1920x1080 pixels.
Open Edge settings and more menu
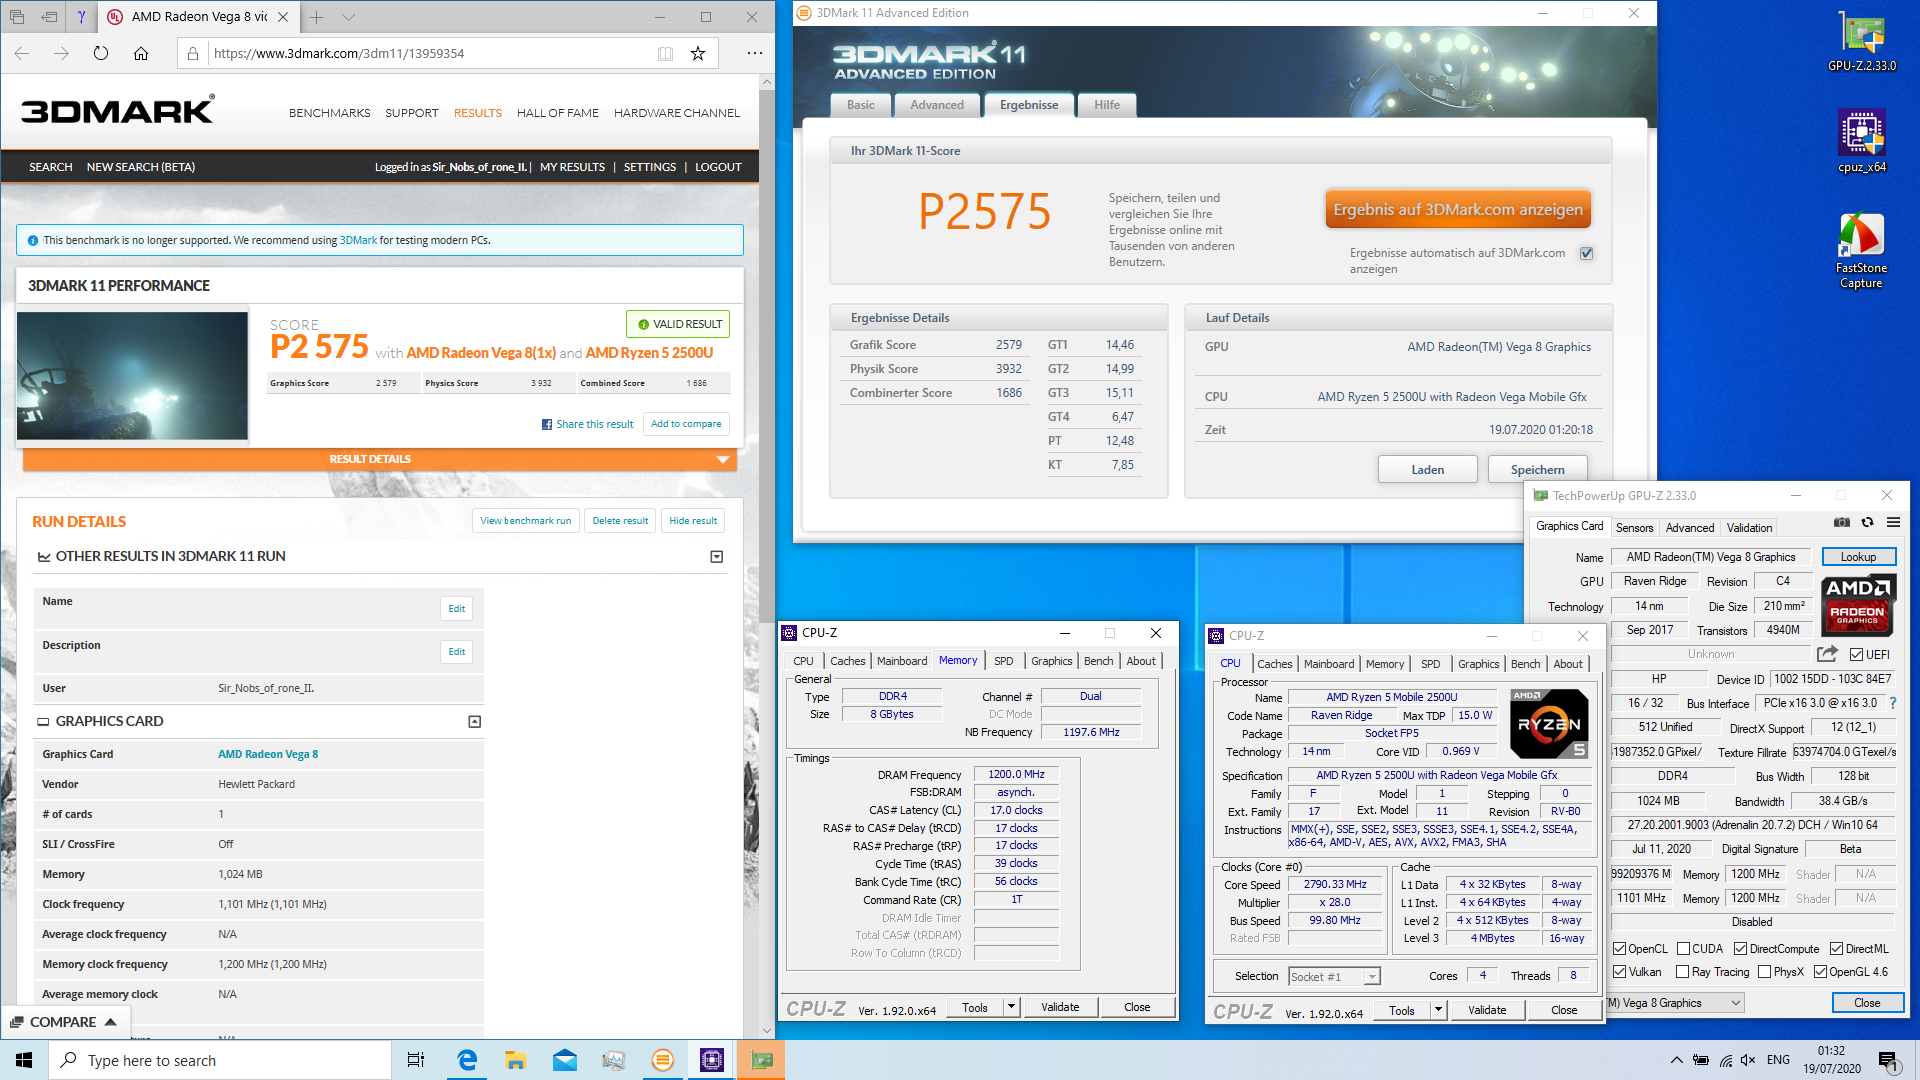754,53
